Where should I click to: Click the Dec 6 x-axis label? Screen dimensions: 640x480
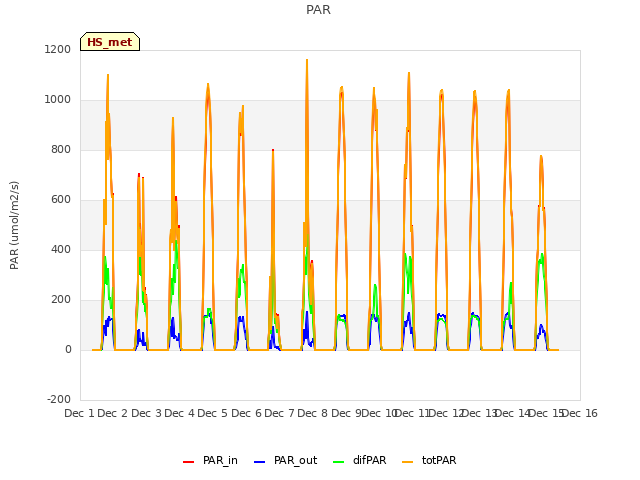point(246,413)
